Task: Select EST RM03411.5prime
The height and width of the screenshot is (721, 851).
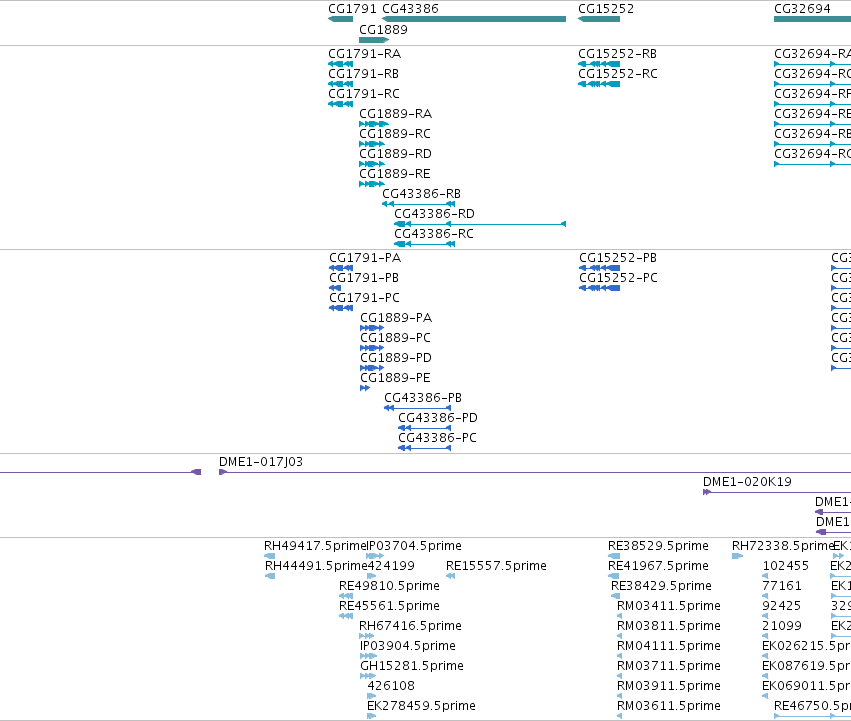Action: tap(669, 606)
